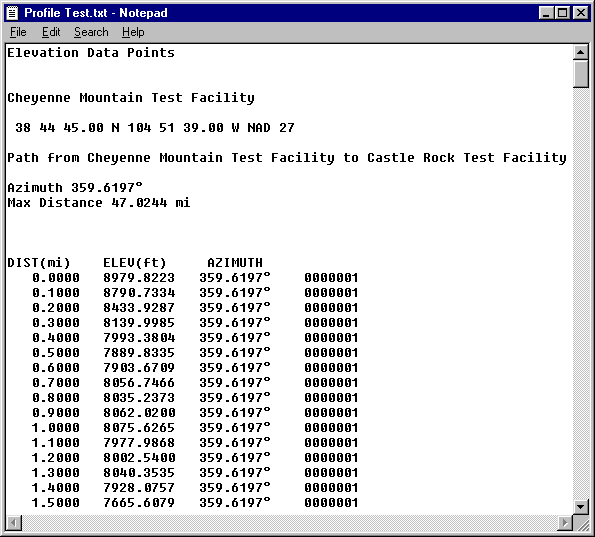Click the window resize grip corner
595x537 pixels.
(581, 523)
